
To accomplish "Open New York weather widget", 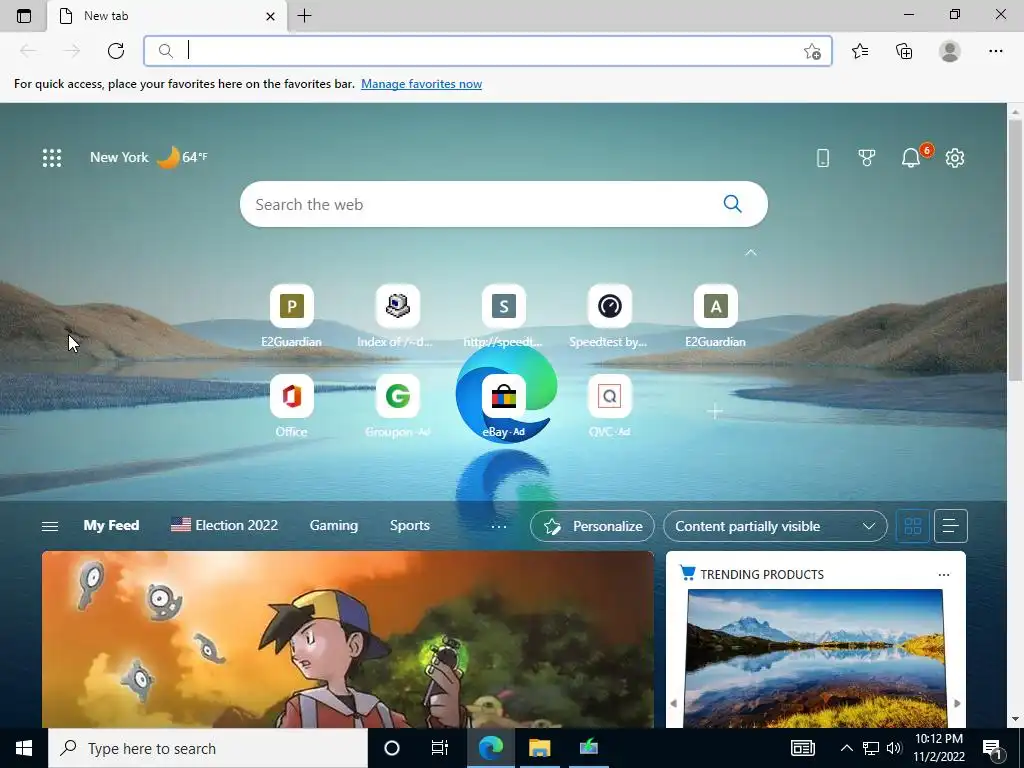I will 149,157.
